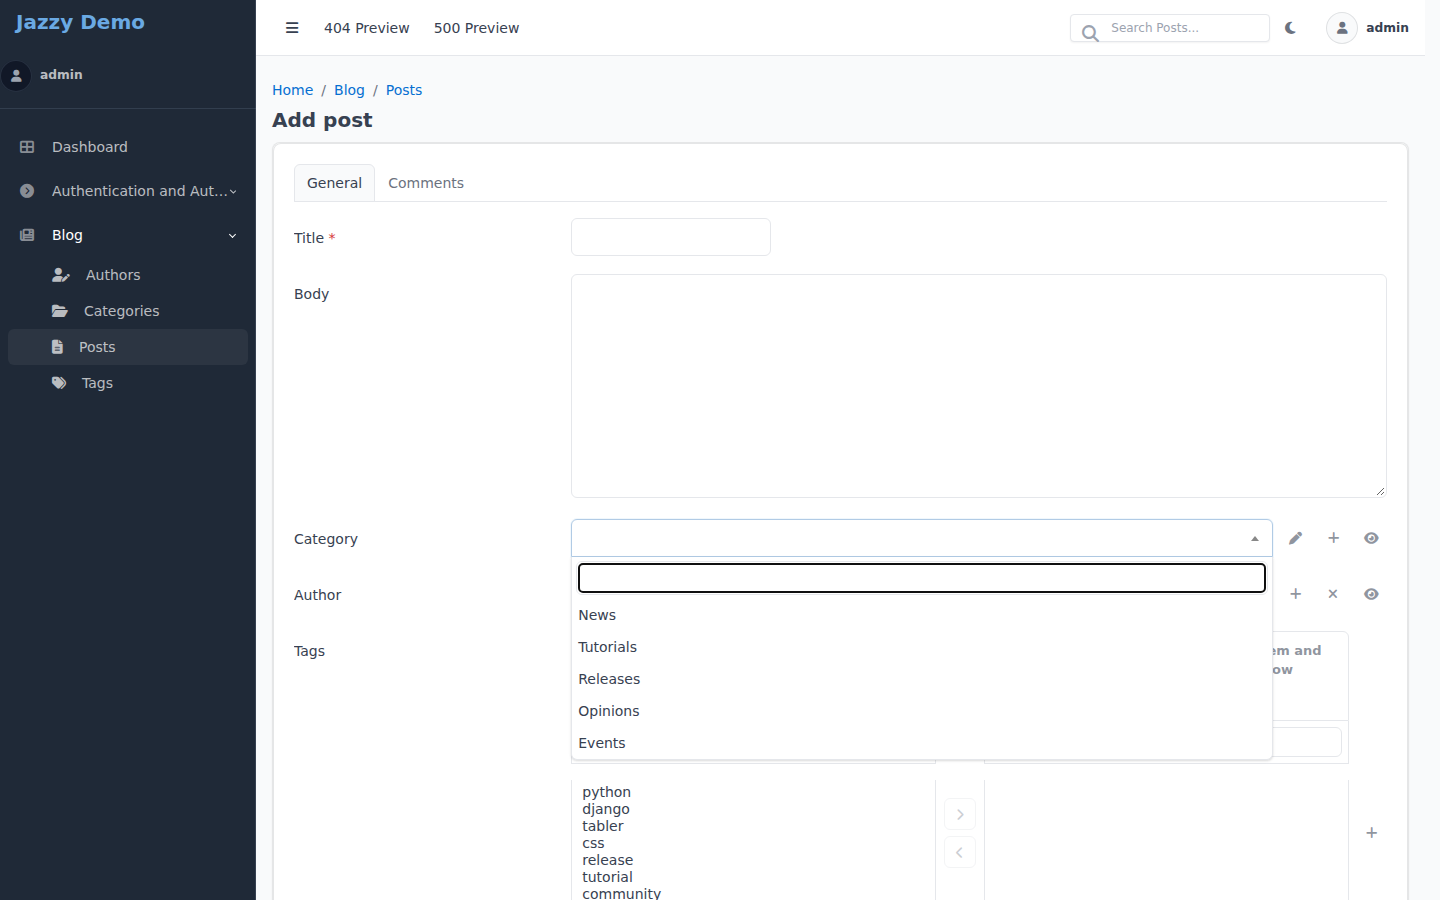The width and height of the screenshot is (1440, 900).
Task: Toggle the hamburger sidebar menu icon
Action: [x=292, y=28]
